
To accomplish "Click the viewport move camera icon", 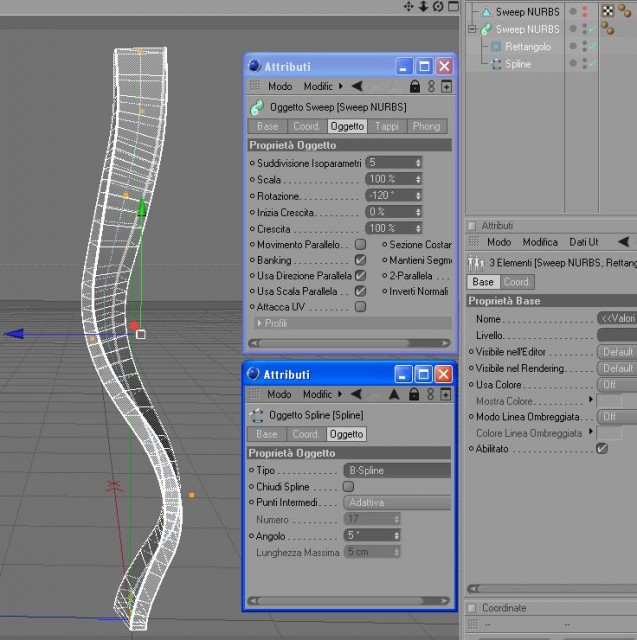I will pyautogui.click(x=408, y=6).
